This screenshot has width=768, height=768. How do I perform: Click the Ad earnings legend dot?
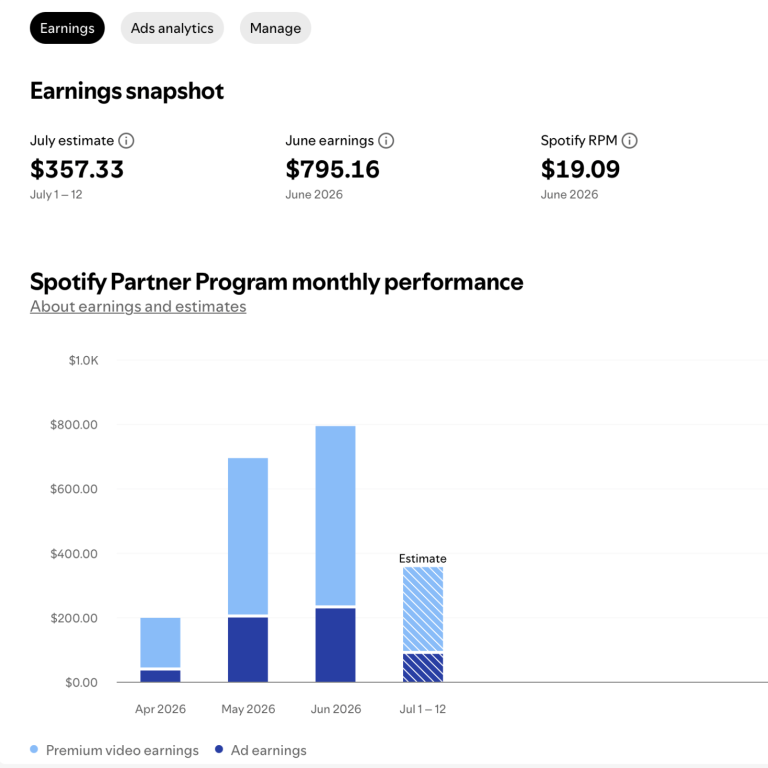219,749
